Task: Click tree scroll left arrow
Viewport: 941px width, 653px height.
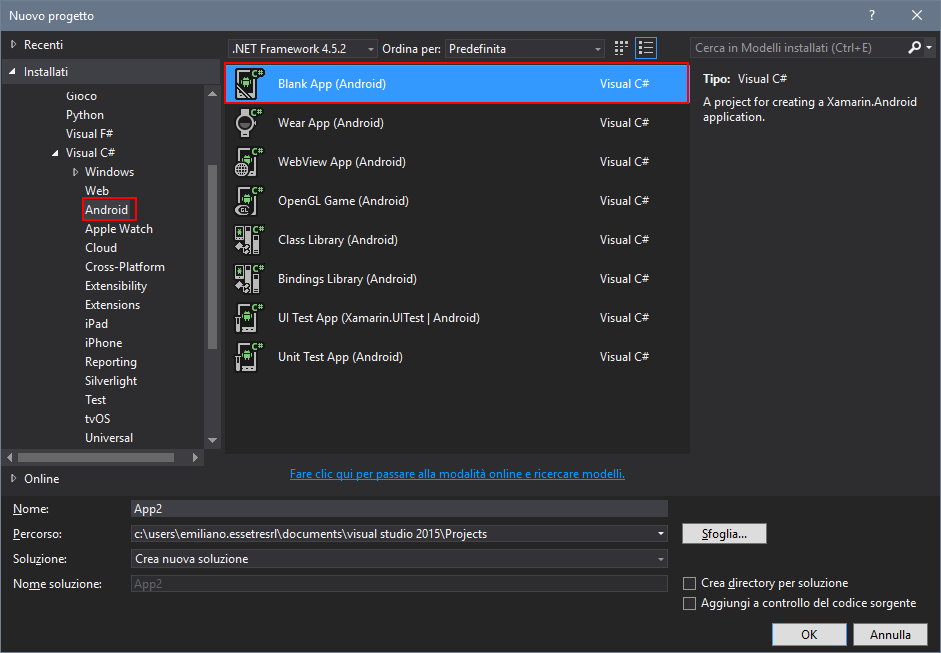Action: [9, 457]
